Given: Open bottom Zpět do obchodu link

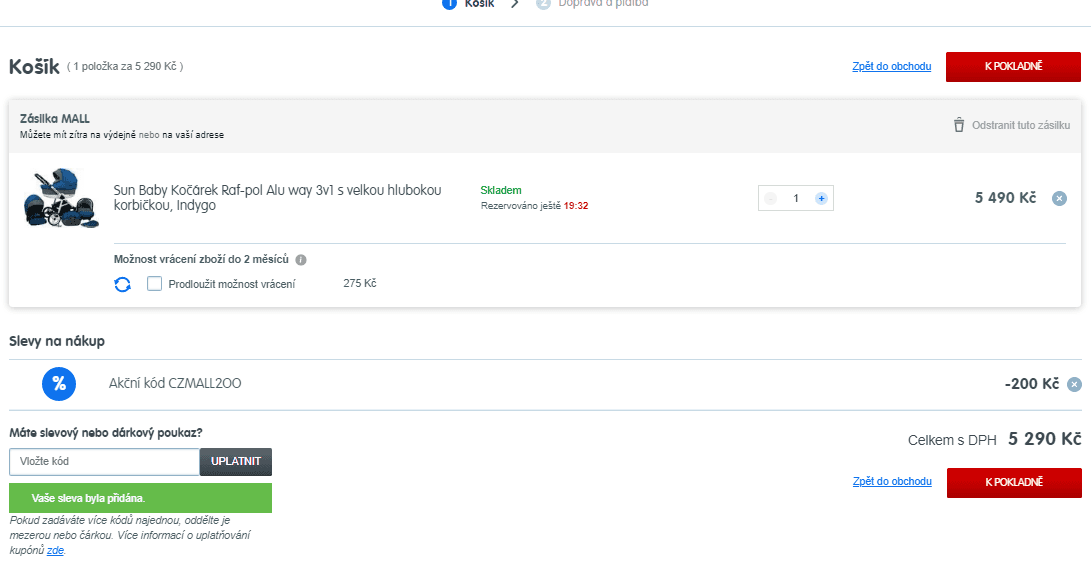Looking at the screenshot, I should (x=892, y=482).
